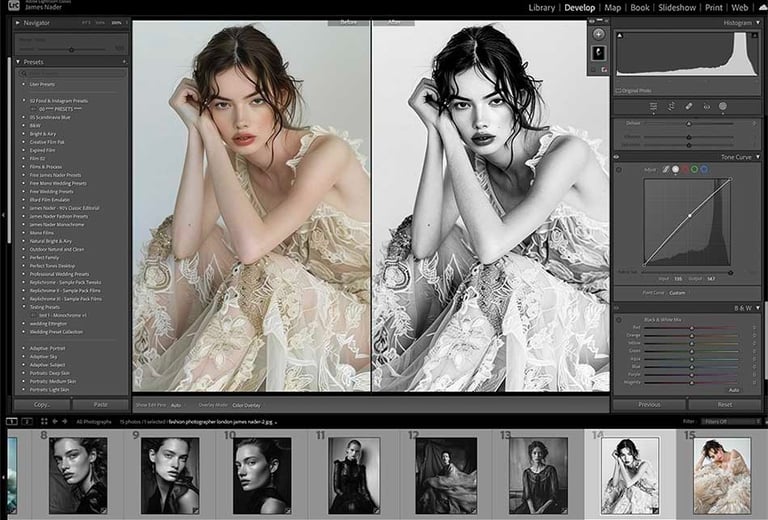
Task: Select the Edit sliders tool icon
Action: (653, 106)
